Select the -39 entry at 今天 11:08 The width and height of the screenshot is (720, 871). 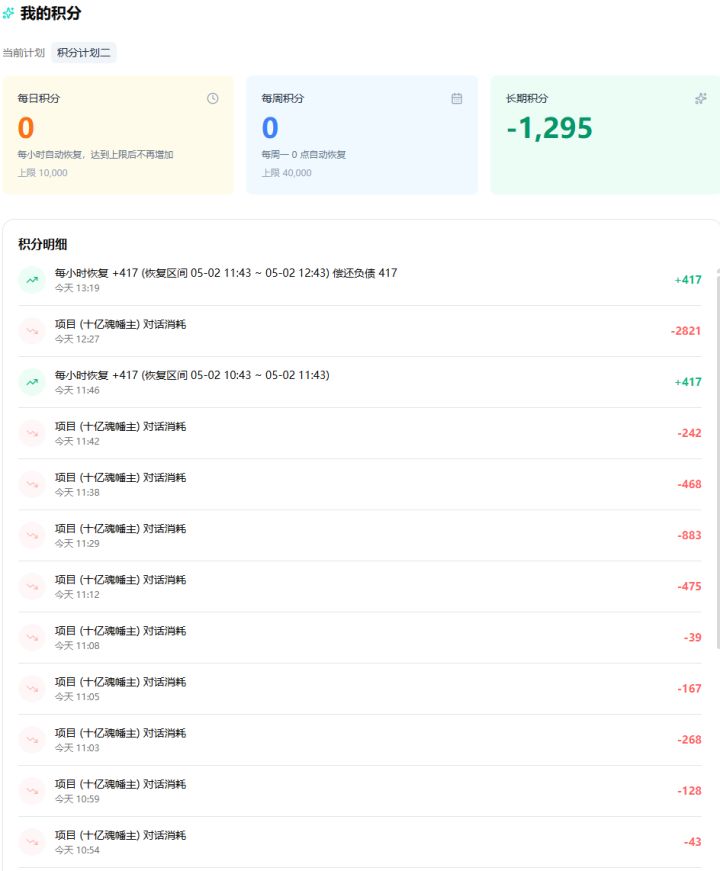click(360, 638)
